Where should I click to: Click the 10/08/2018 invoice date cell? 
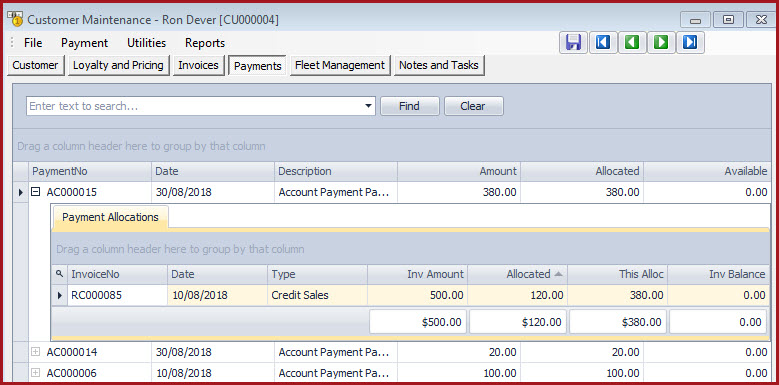[218, 295]
